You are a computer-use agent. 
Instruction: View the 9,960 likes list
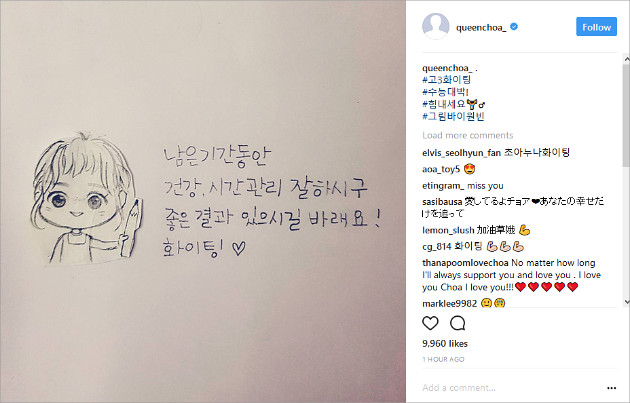445,344
